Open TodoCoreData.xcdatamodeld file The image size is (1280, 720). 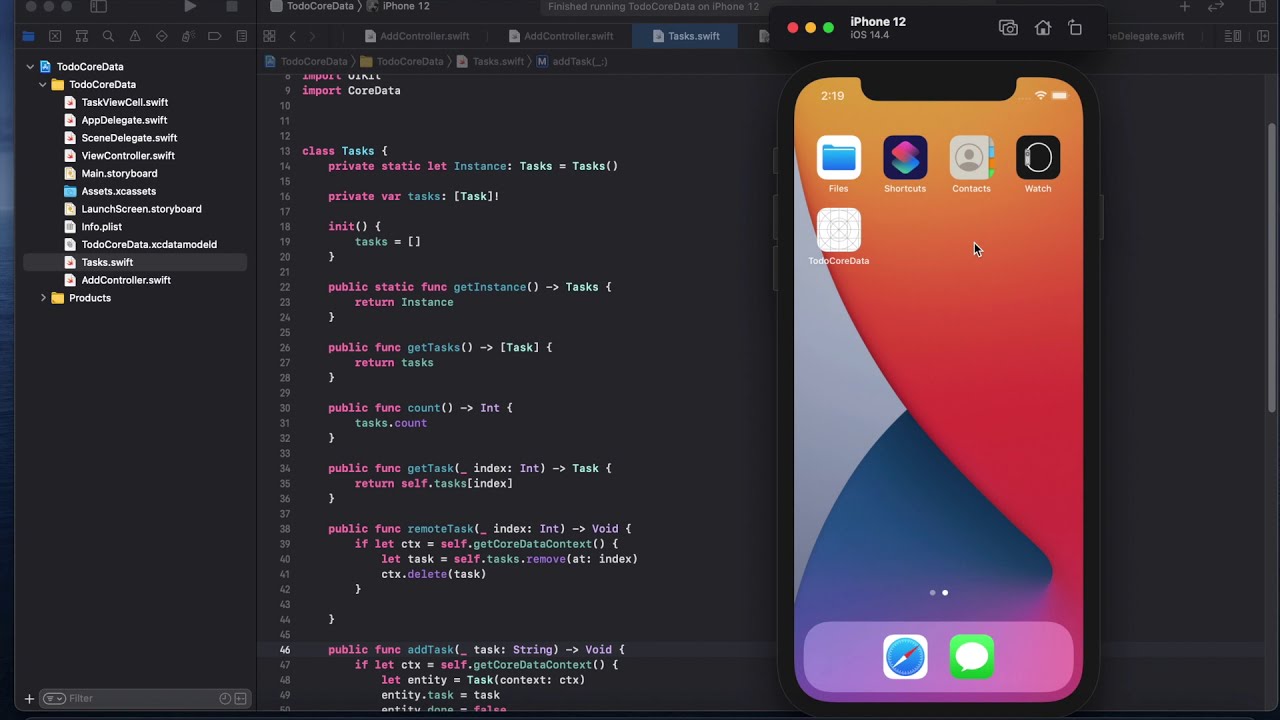pyautogui.click(x=149, y=244)
